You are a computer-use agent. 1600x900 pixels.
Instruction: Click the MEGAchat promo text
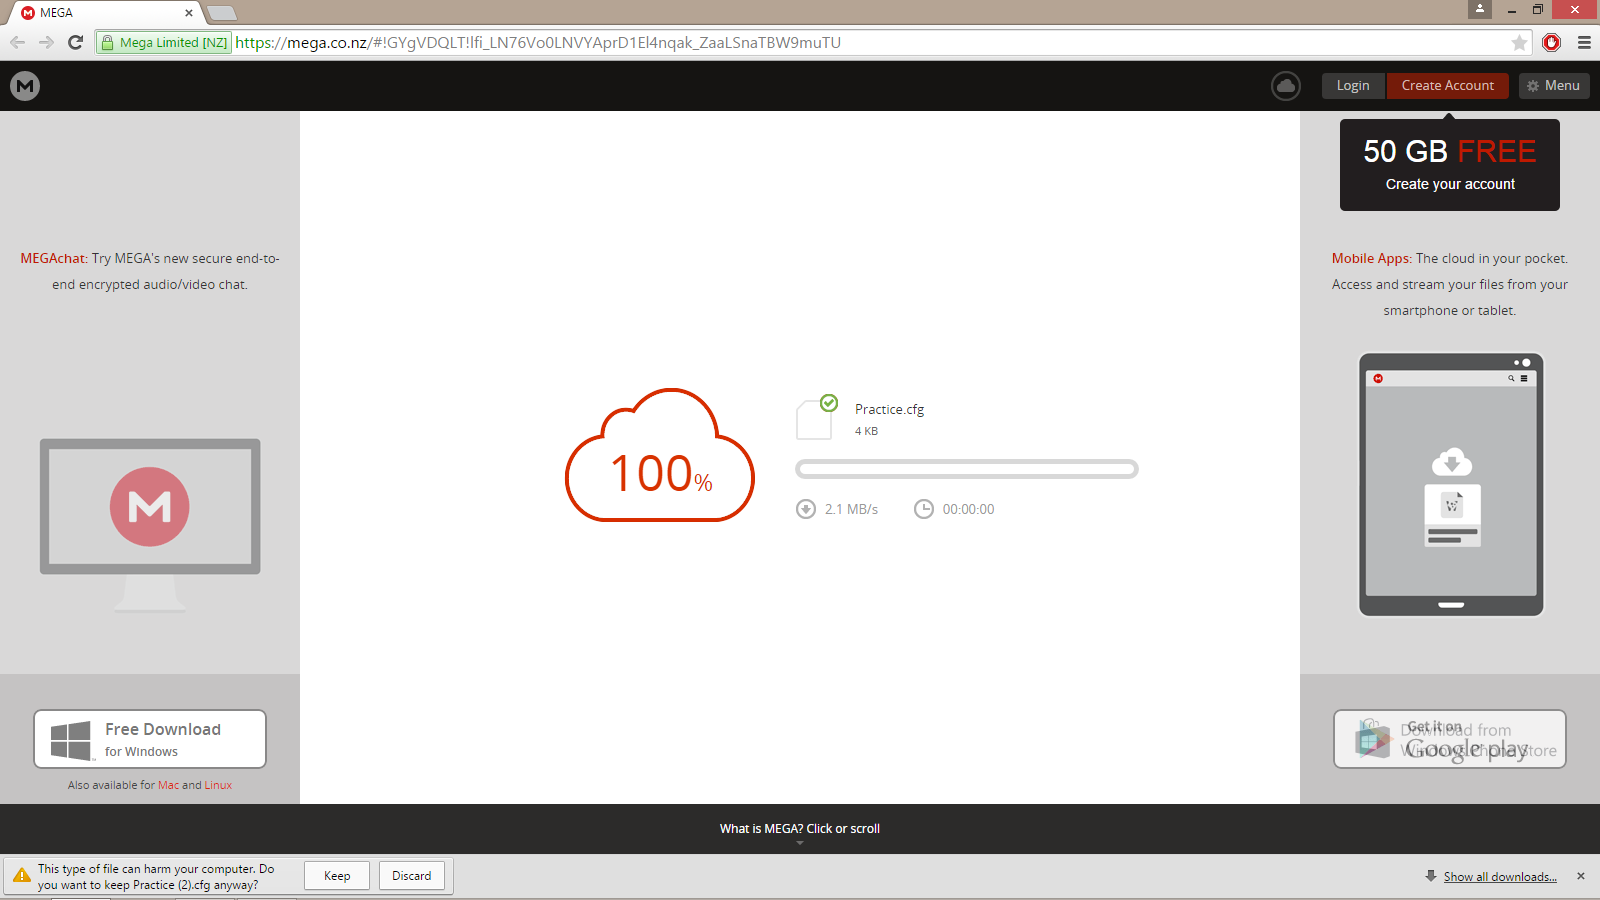tap(150, 271)
